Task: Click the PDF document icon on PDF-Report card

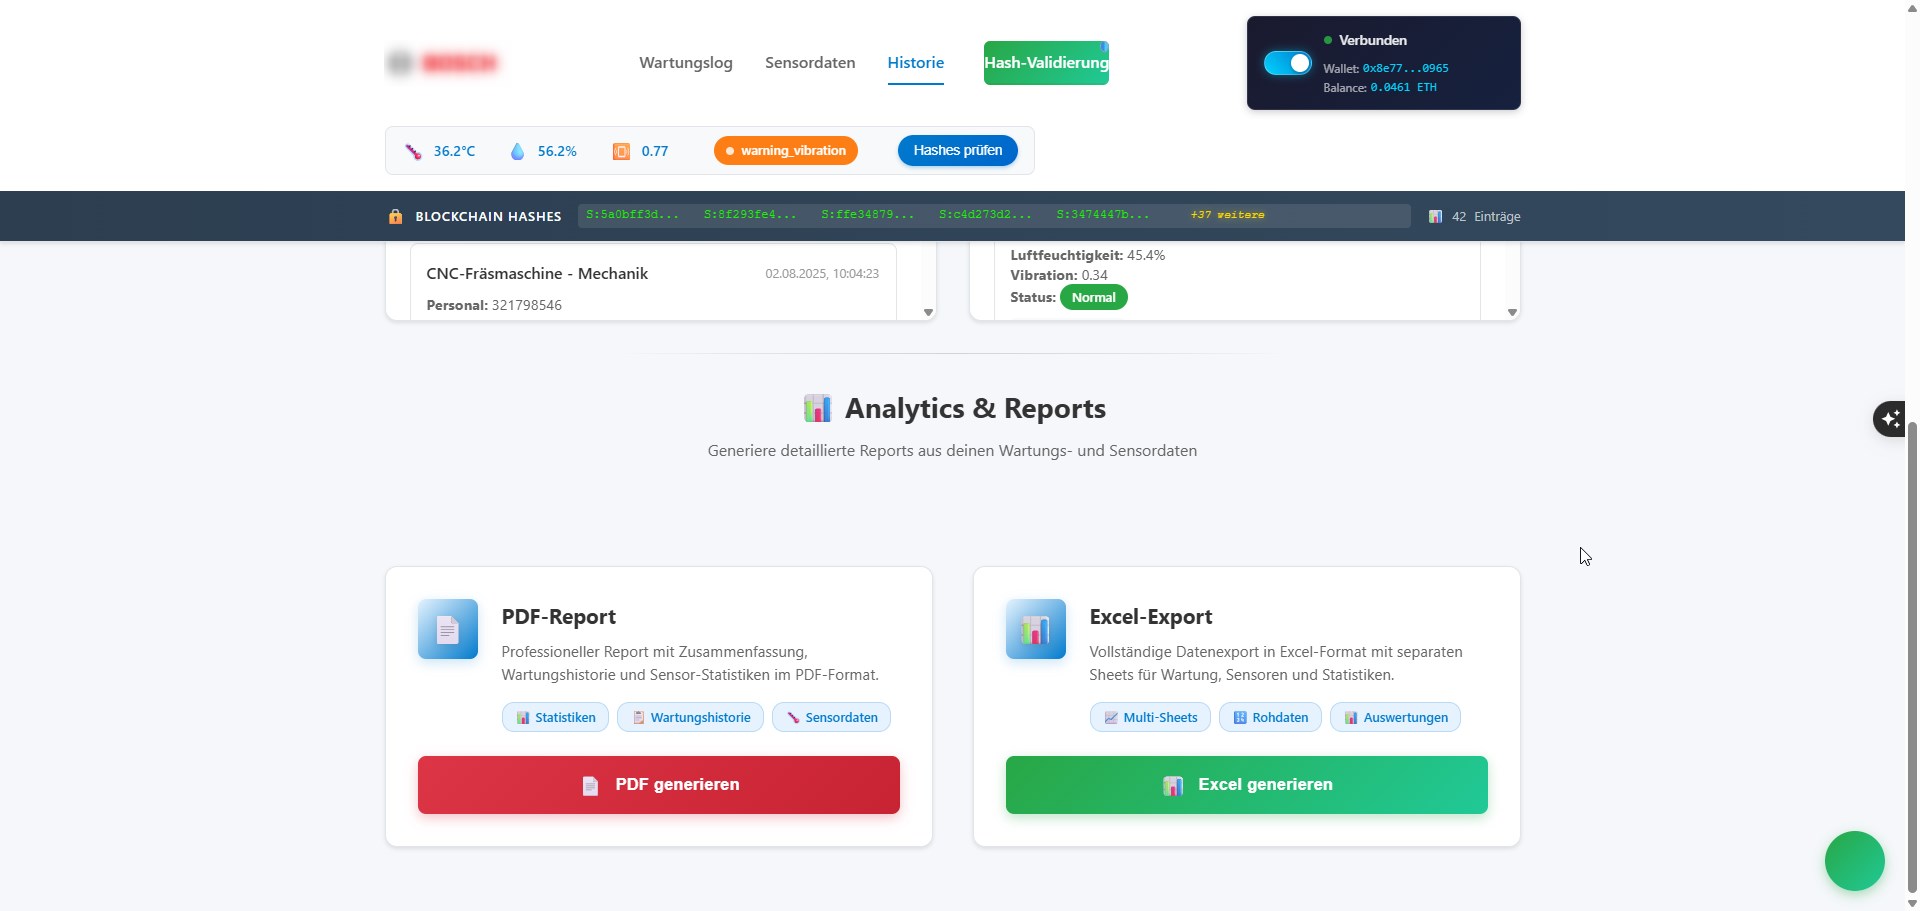Action: pos(447,629)
